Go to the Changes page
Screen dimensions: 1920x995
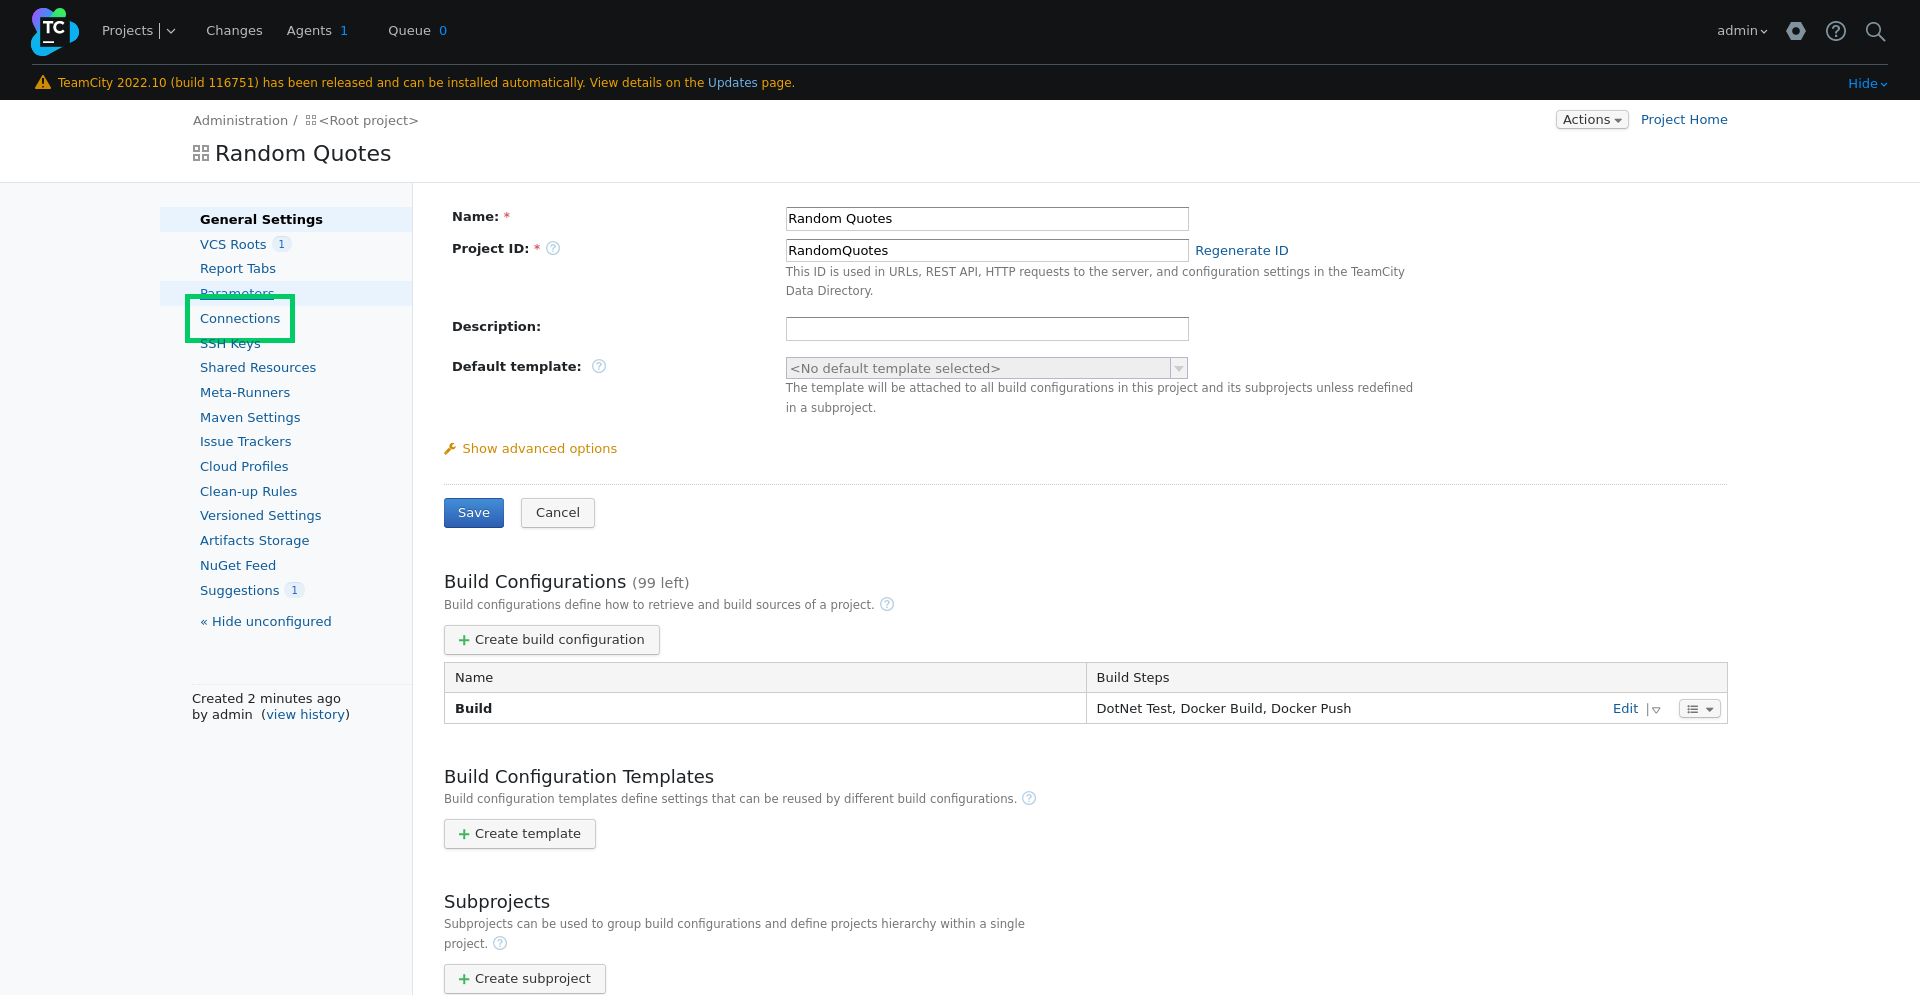point(234,31)
